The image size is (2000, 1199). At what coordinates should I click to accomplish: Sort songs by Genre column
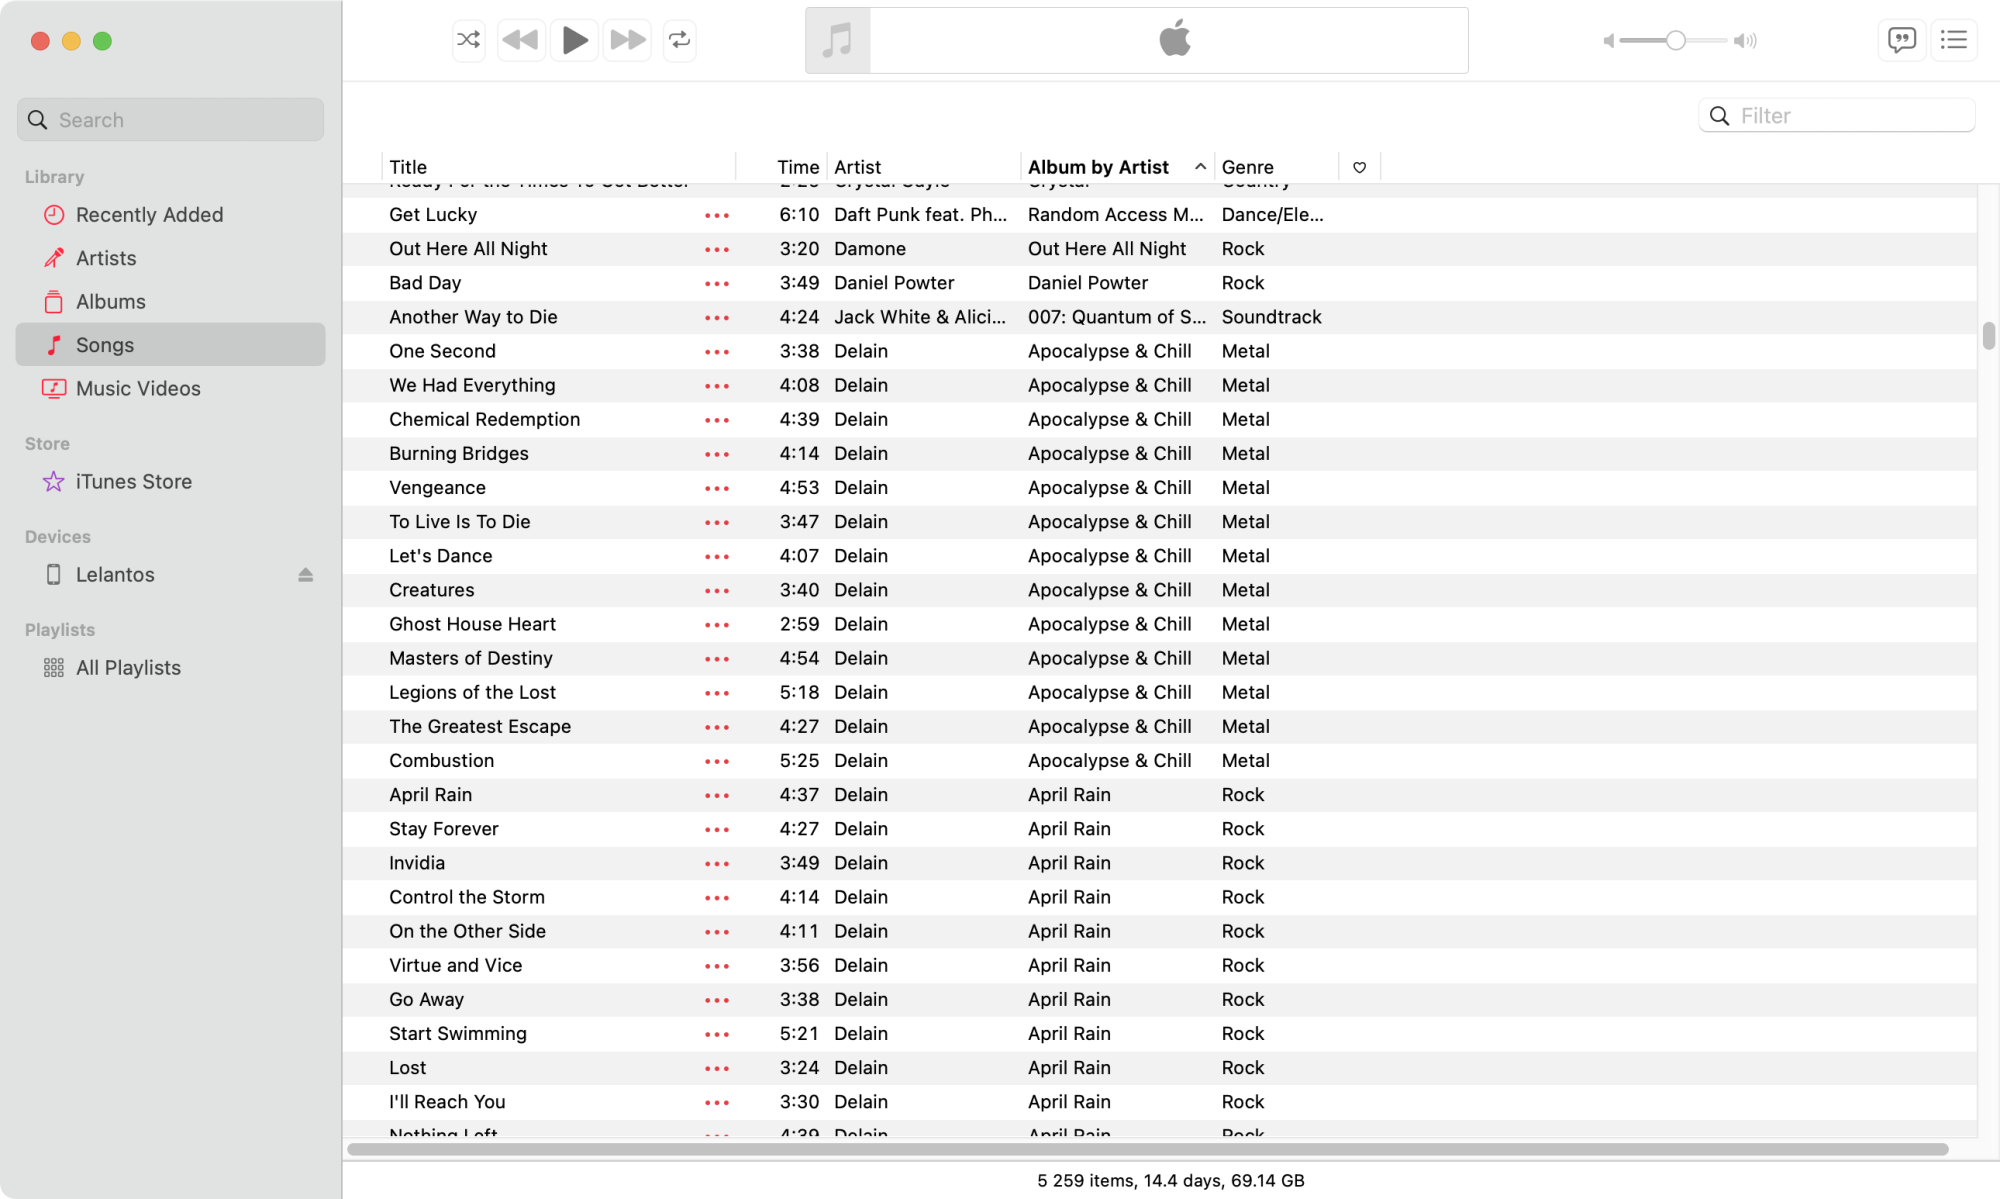click(1247, 167)
